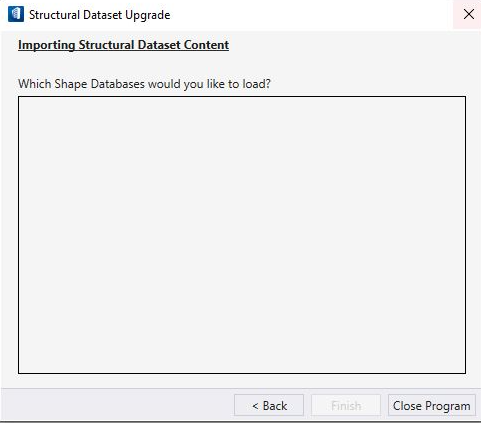Viewport: 481px width, 423px height.
Task: Select the Importing Structural Dataset Content heading
Action: click(x=123, y=45)
